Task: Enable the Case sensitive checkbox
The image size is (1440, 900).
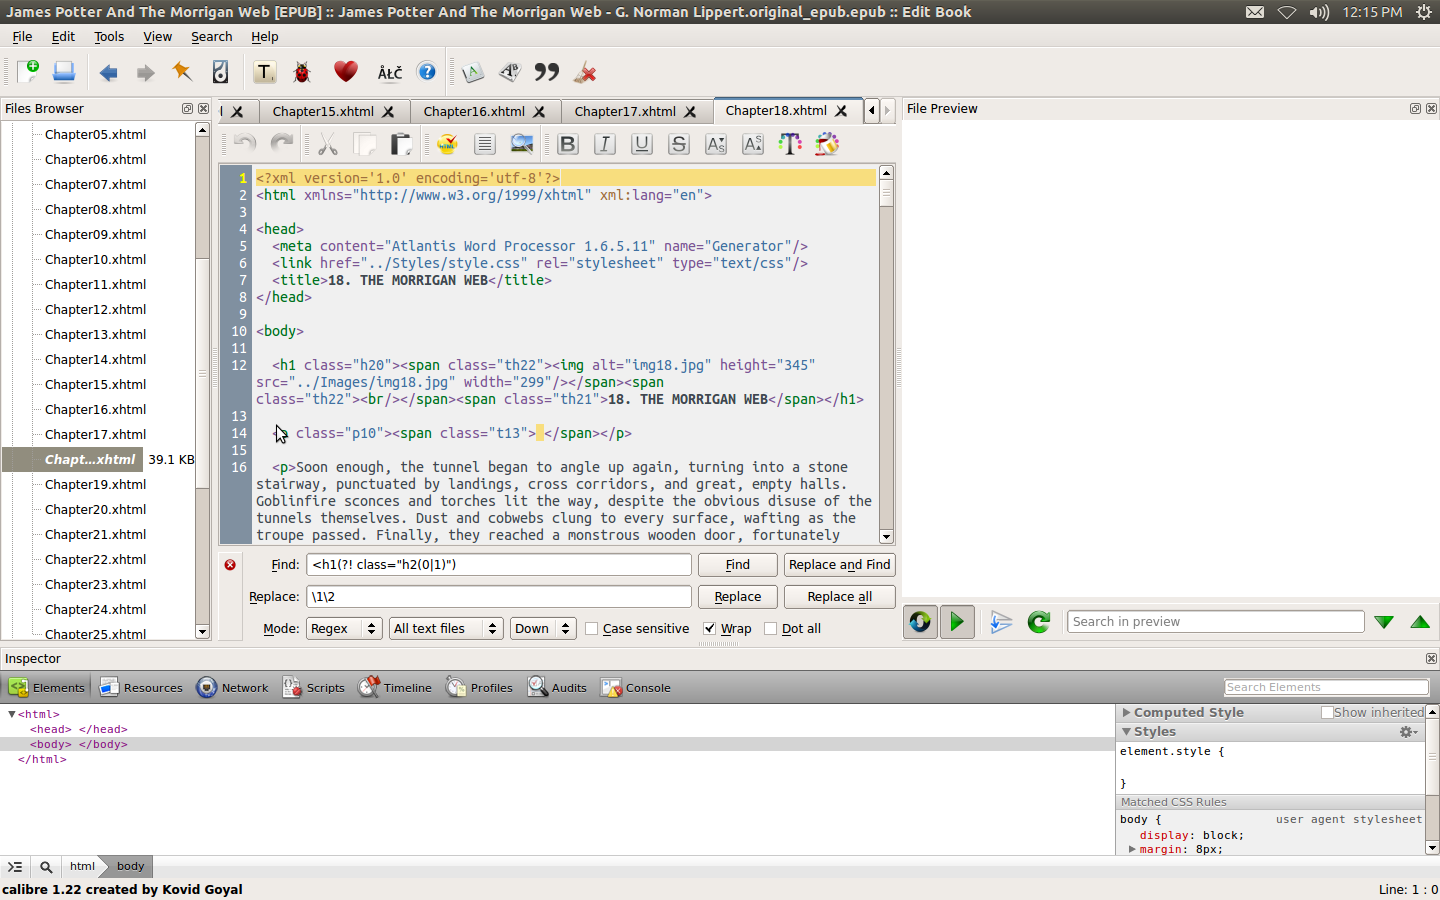Action: (x=592, y=629)
